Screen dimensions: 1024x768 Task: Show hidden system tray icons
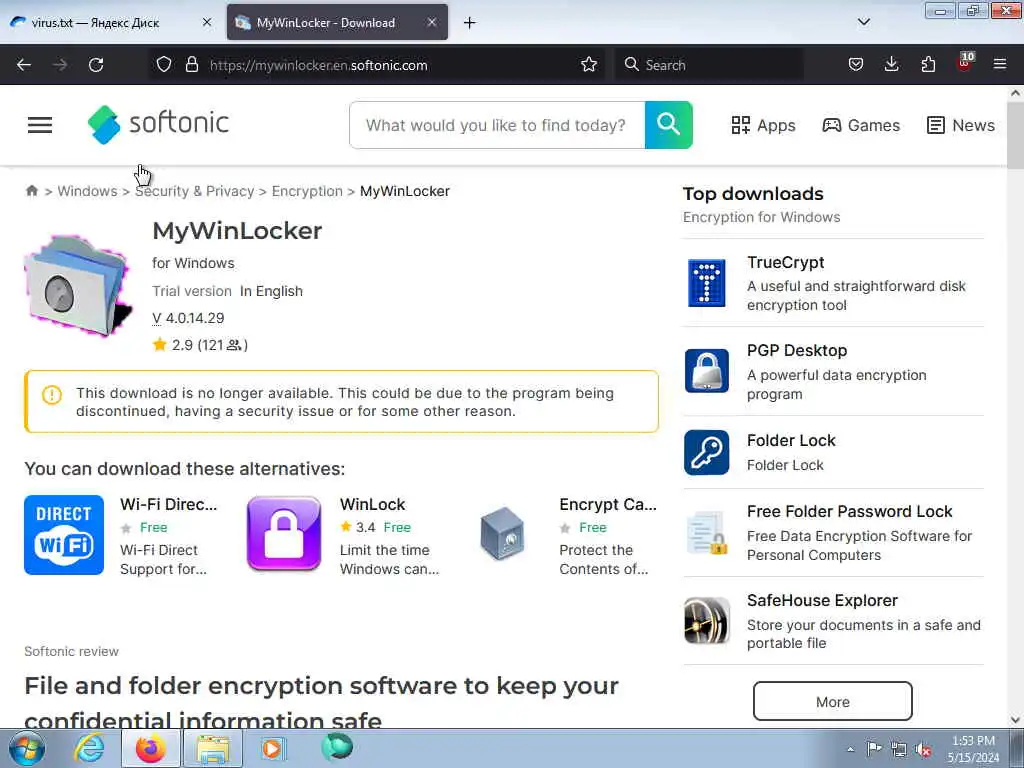point(850,749)
